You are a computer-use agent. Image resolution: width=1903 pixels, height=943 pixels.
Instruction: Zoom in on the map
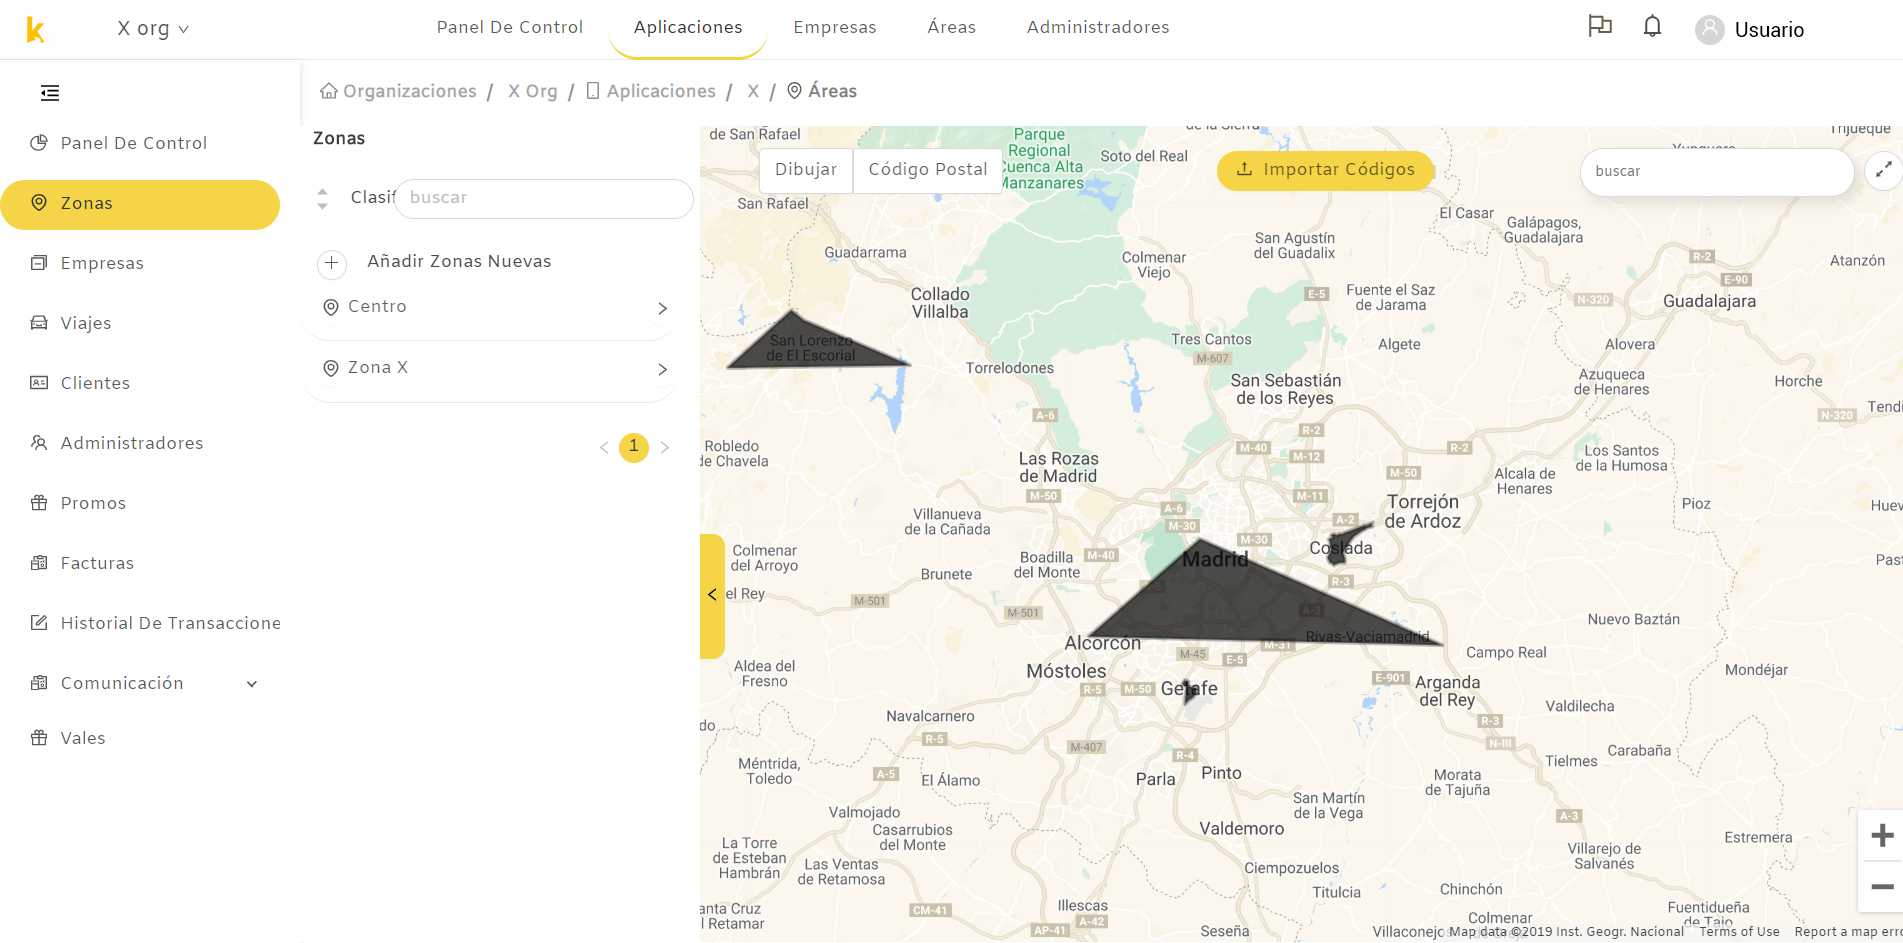click(x=1882, y=835)
